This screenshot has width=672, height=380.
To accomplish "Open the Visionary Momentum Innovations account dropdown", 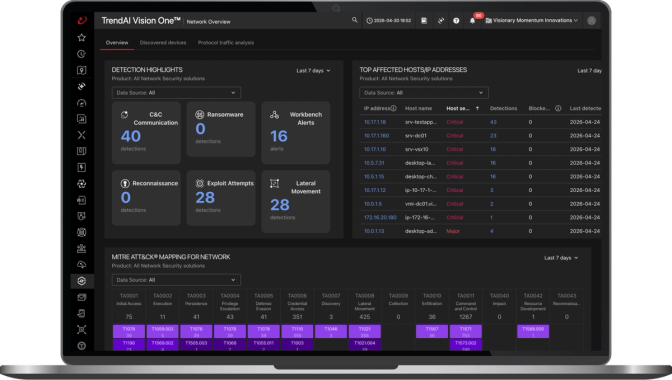I will click(532, 20).
